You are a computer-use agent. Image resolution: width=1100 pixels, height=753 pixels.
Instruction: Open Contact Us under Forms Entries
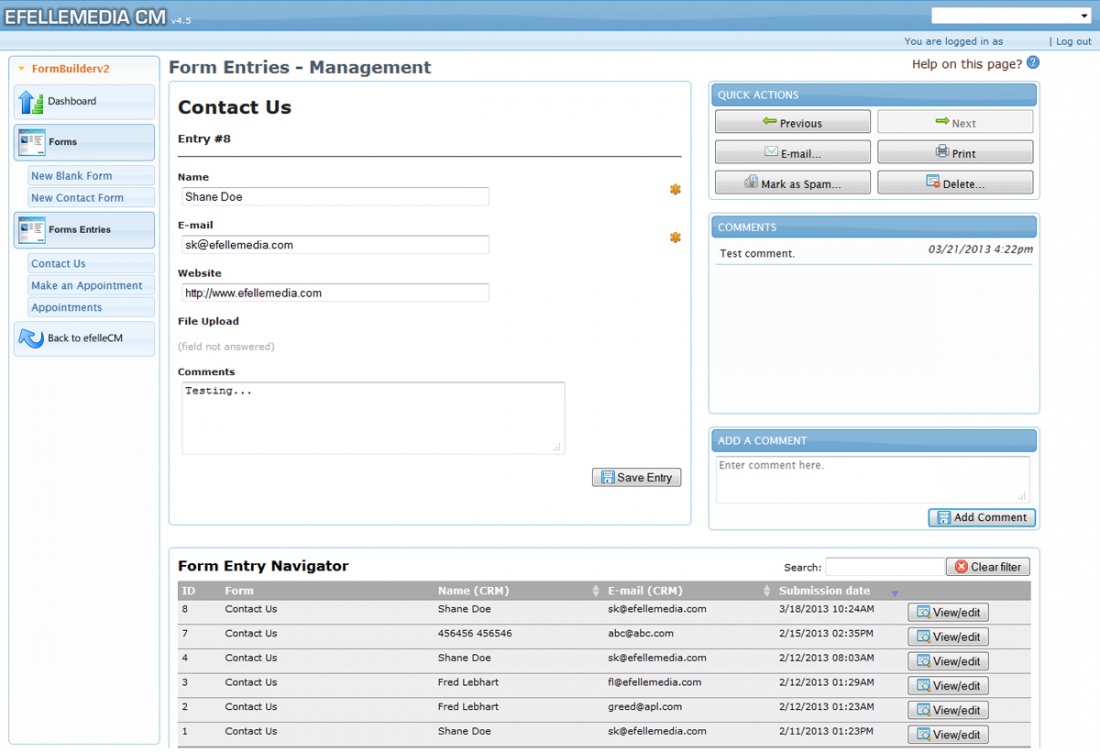(58, 263)
